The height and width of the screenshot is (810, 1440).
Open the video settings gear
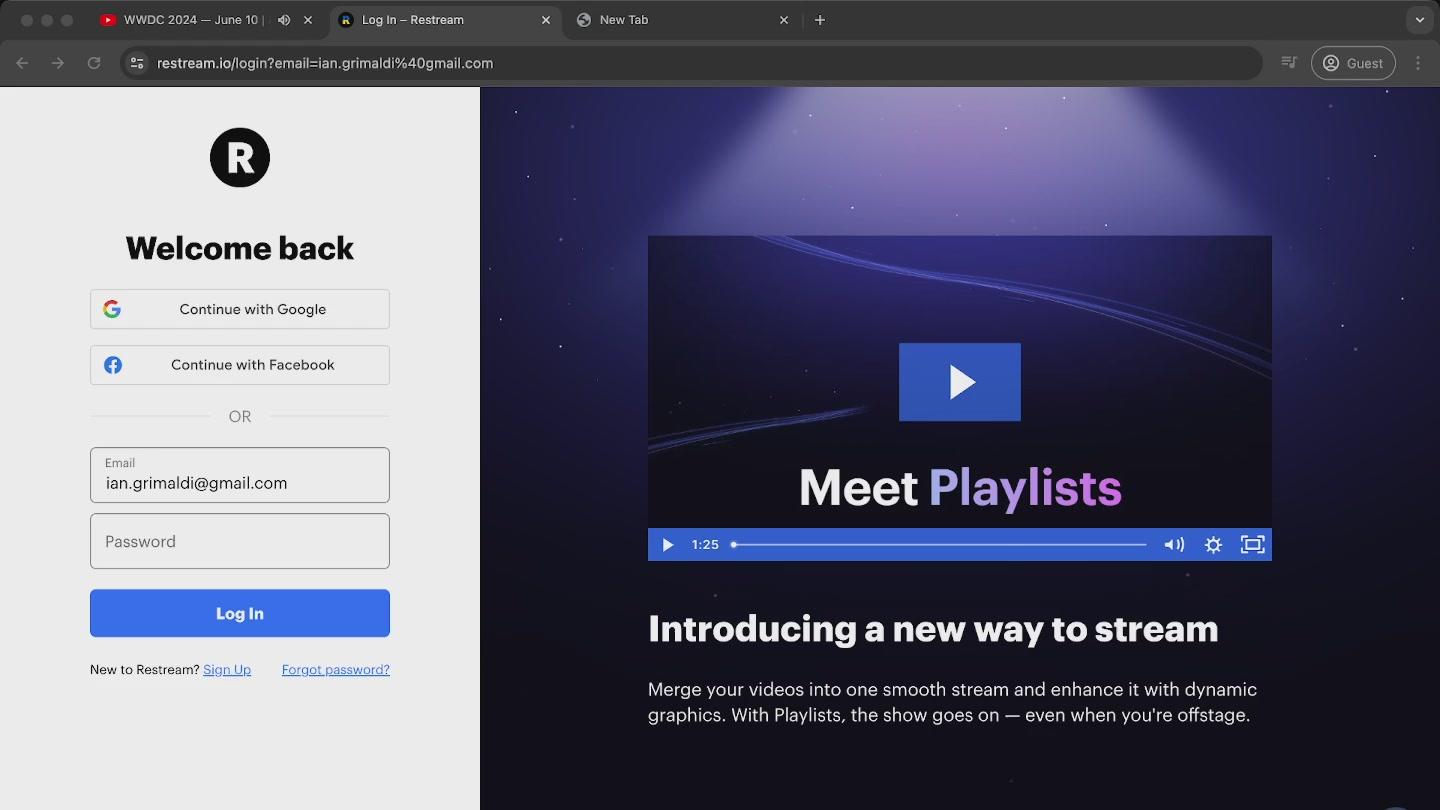tap(1213, 545)
